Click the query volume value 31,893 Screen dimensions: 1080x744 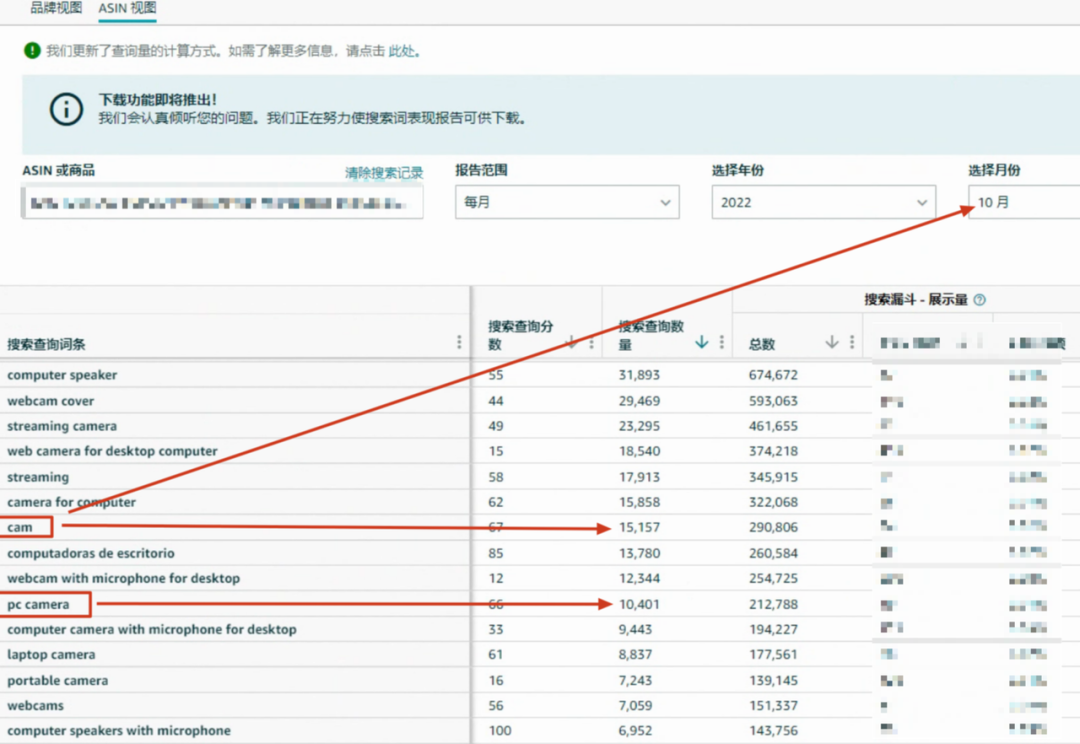639,375
